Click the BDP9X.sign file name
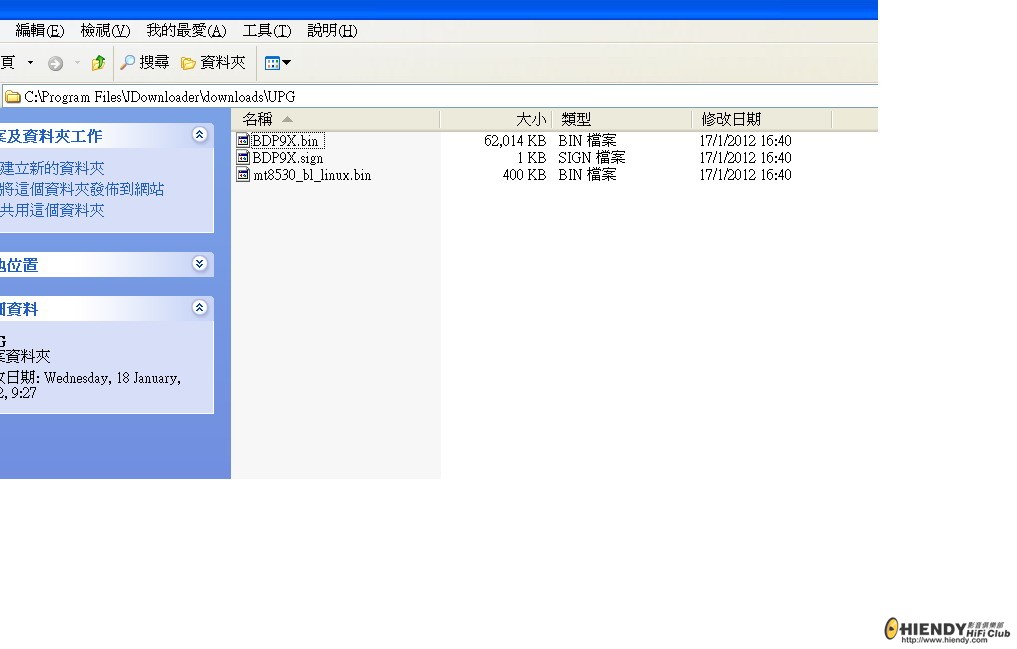 (287, 158)
